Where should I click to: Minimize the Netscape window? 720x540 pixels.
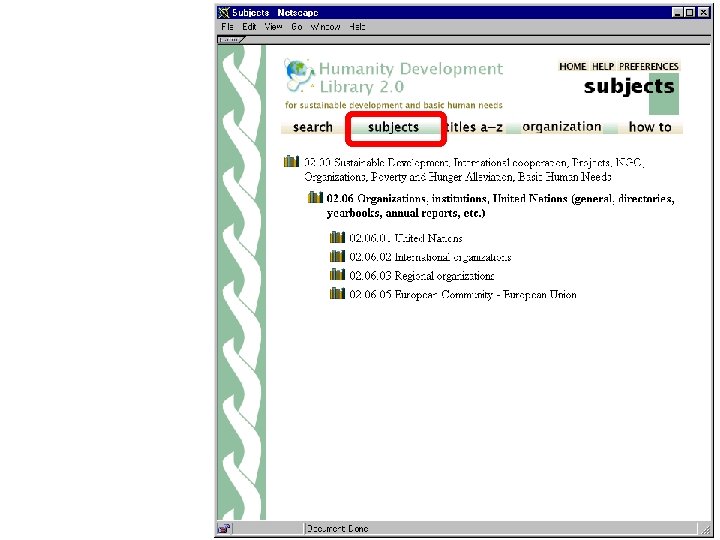677,13
